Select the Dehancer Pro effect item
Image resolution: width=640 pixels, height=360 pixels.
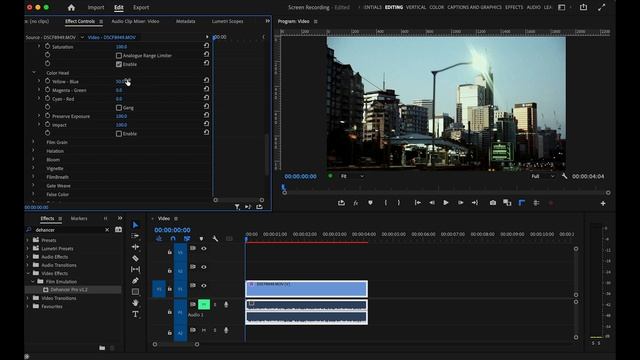point(69,290)
